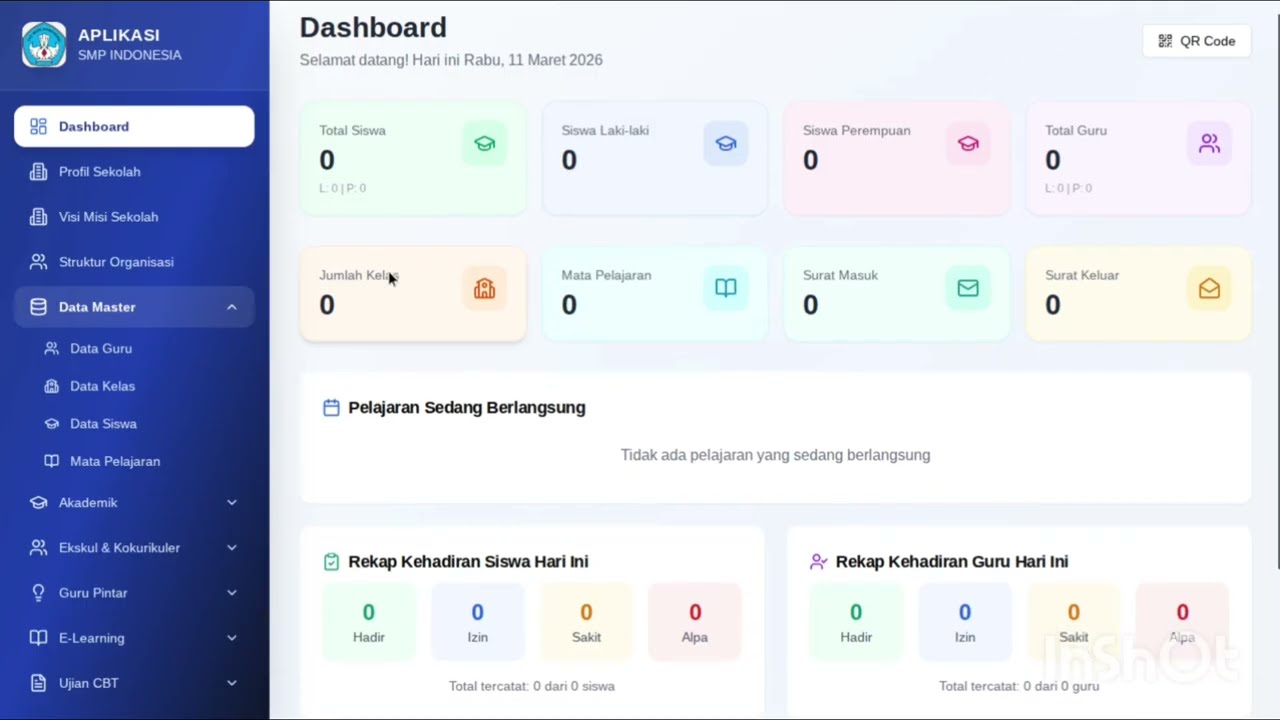Open Struktur Organisasi in the sidebar
Viewport: 1280px width, 720px height.
pos(134,261)
